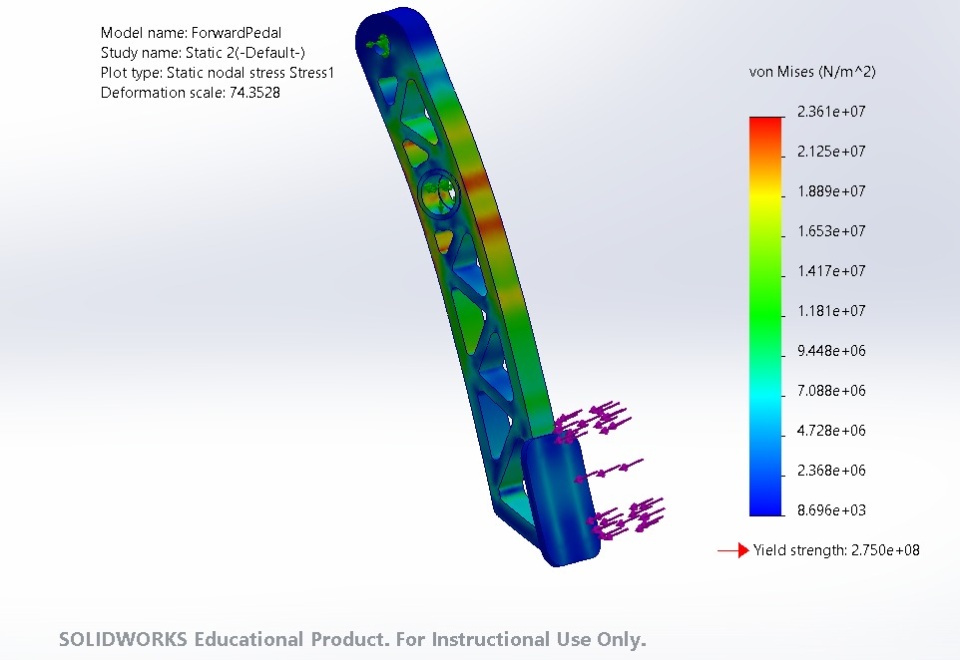This screenshot has height=660, width=960.
Task: Click the legend value 4.728e+06
Action: coord(831,430)
